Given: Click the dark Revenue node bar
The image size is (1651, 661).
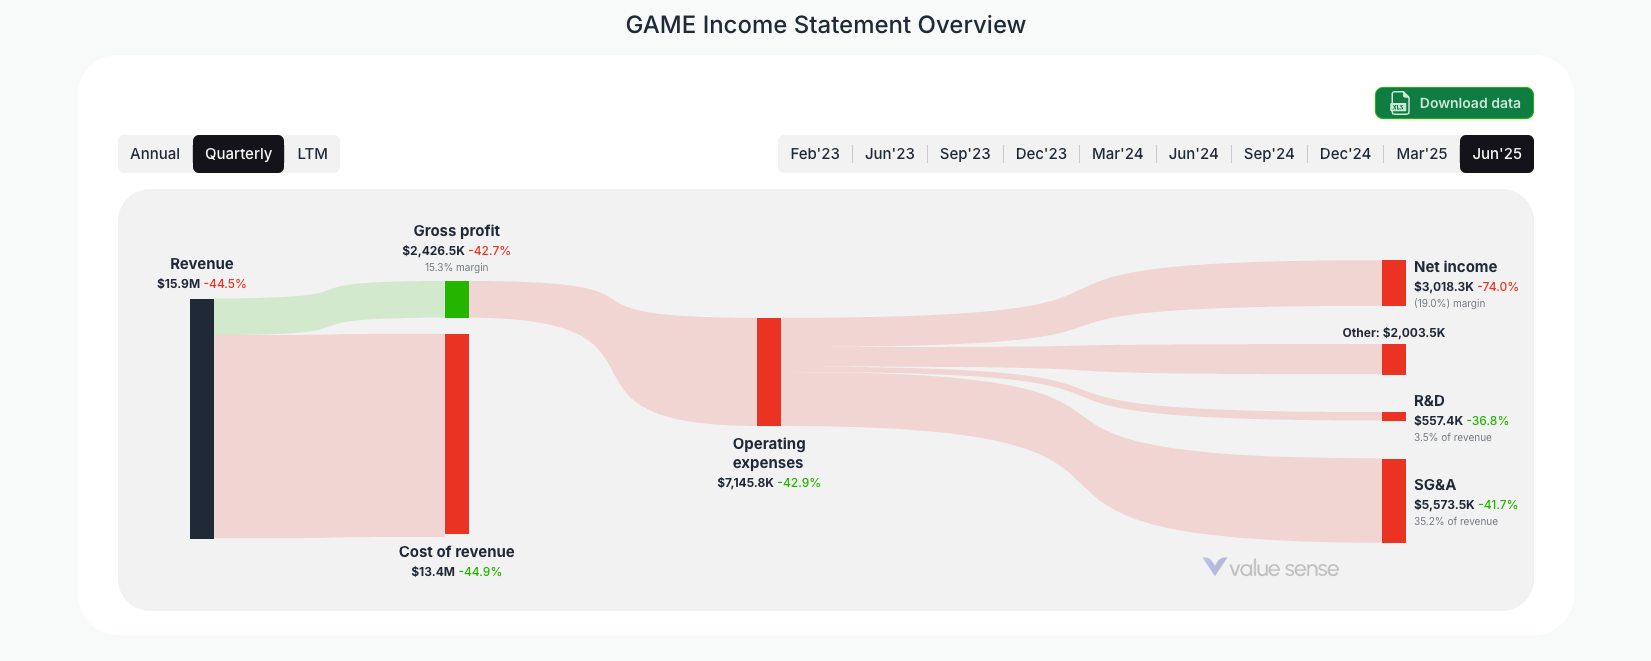Looking at the screenshot, I should (x=201, y=420).
